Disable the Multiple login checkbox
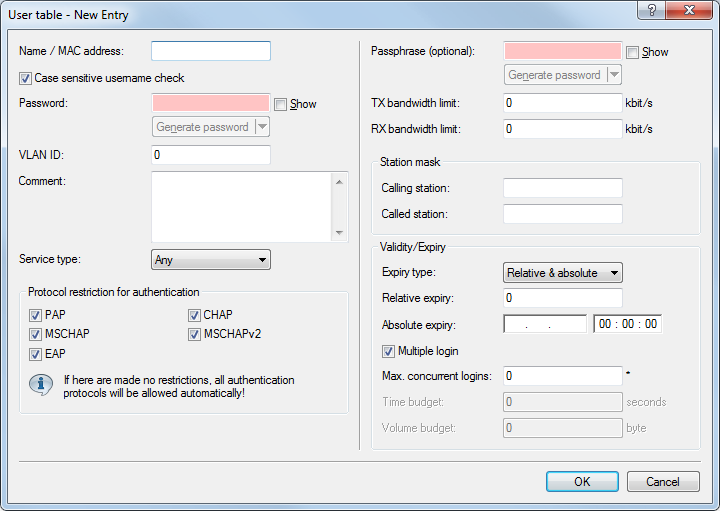The height and width of the screenshot is (511, 720). [389, 351]
